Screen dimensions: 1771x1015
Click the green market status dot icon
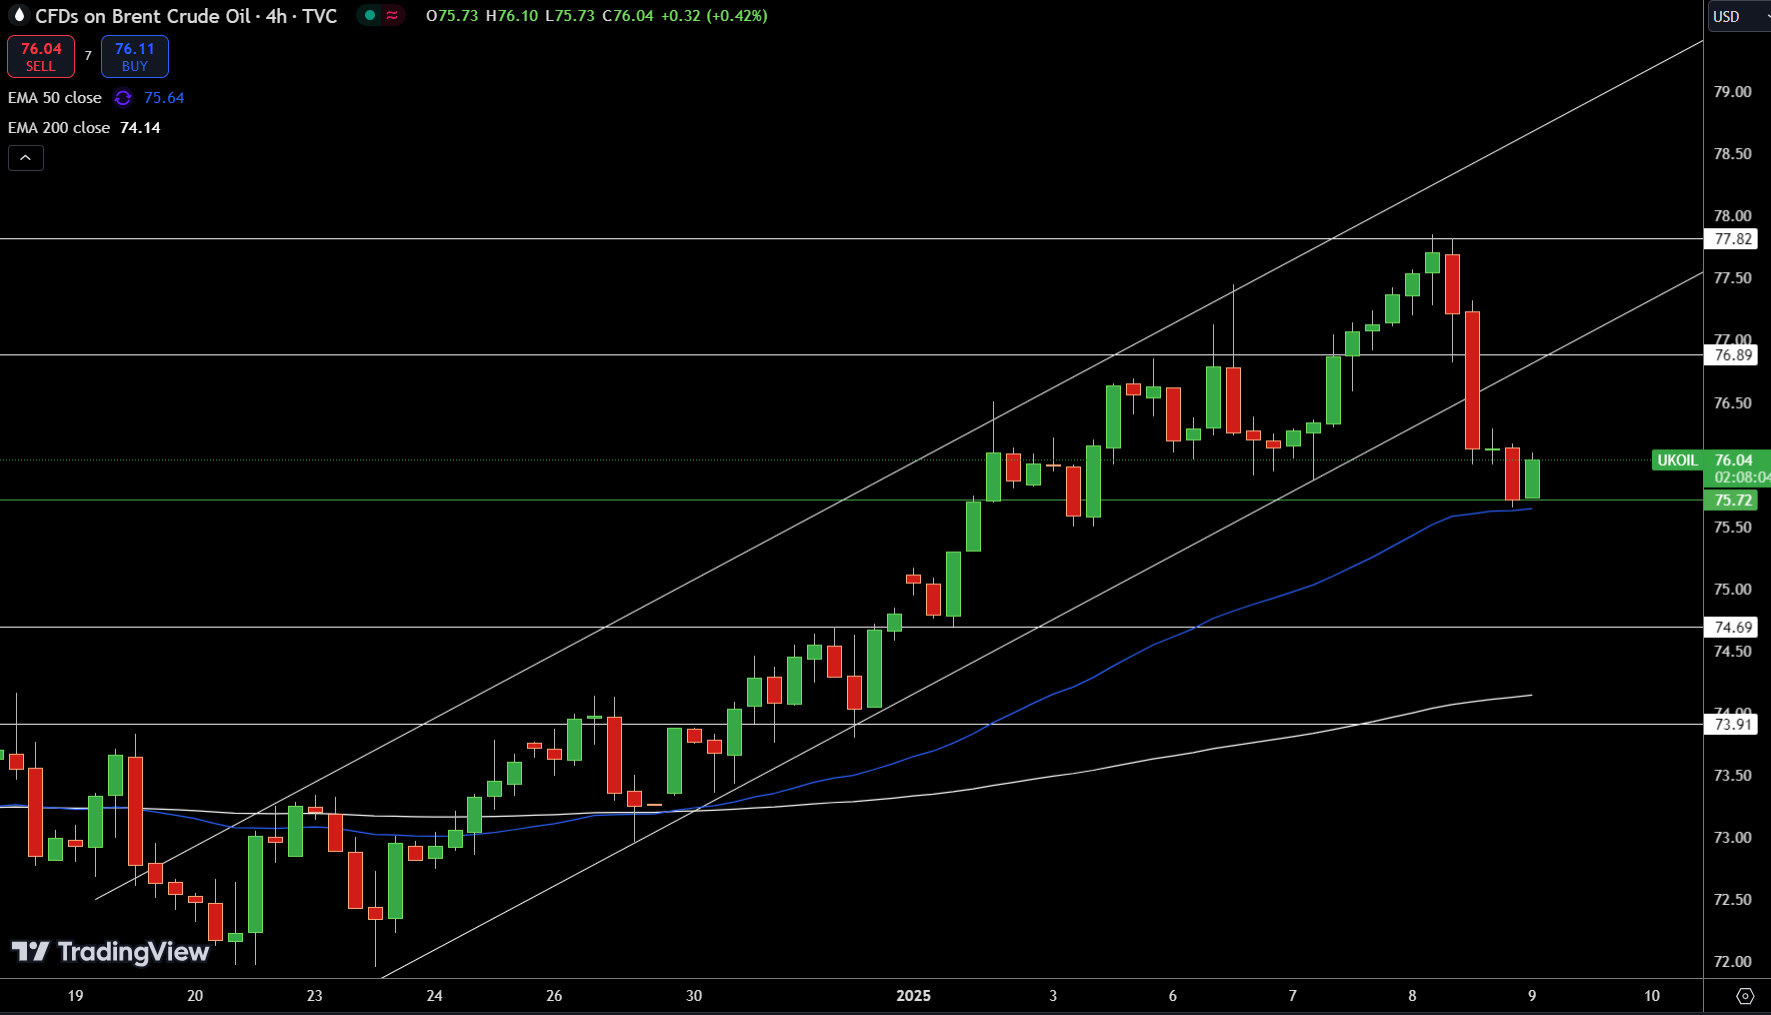click(370, 15)
